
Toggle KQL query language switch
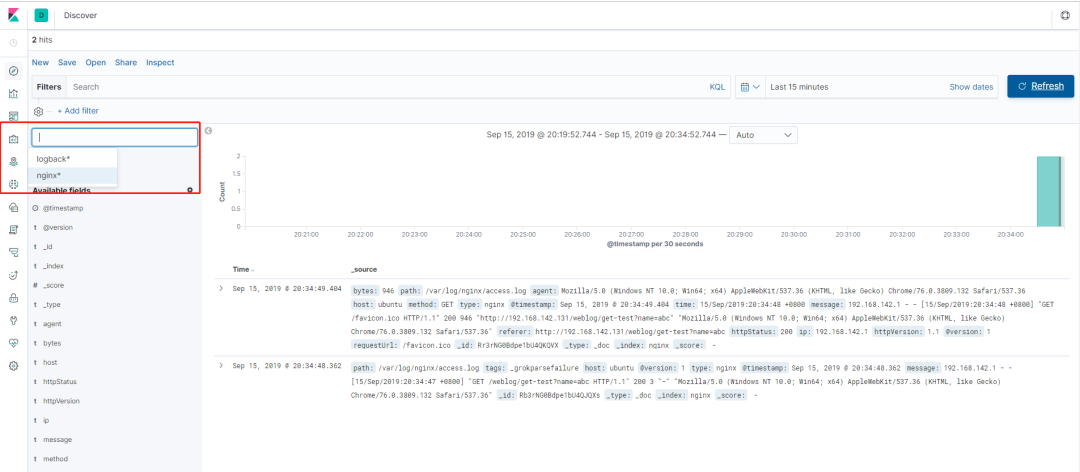click(x=717, y=87)
